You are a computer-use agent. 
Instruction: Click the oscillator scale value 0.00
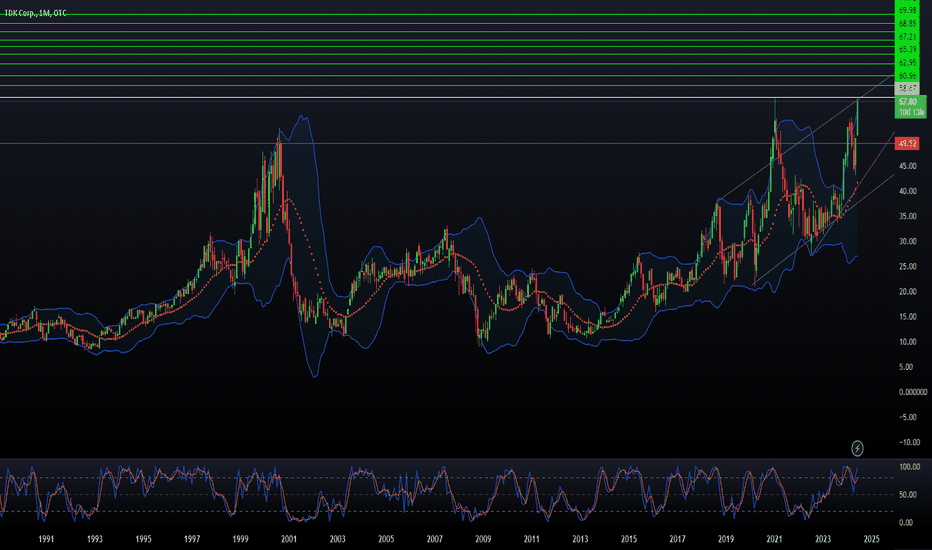coord(906,523)
